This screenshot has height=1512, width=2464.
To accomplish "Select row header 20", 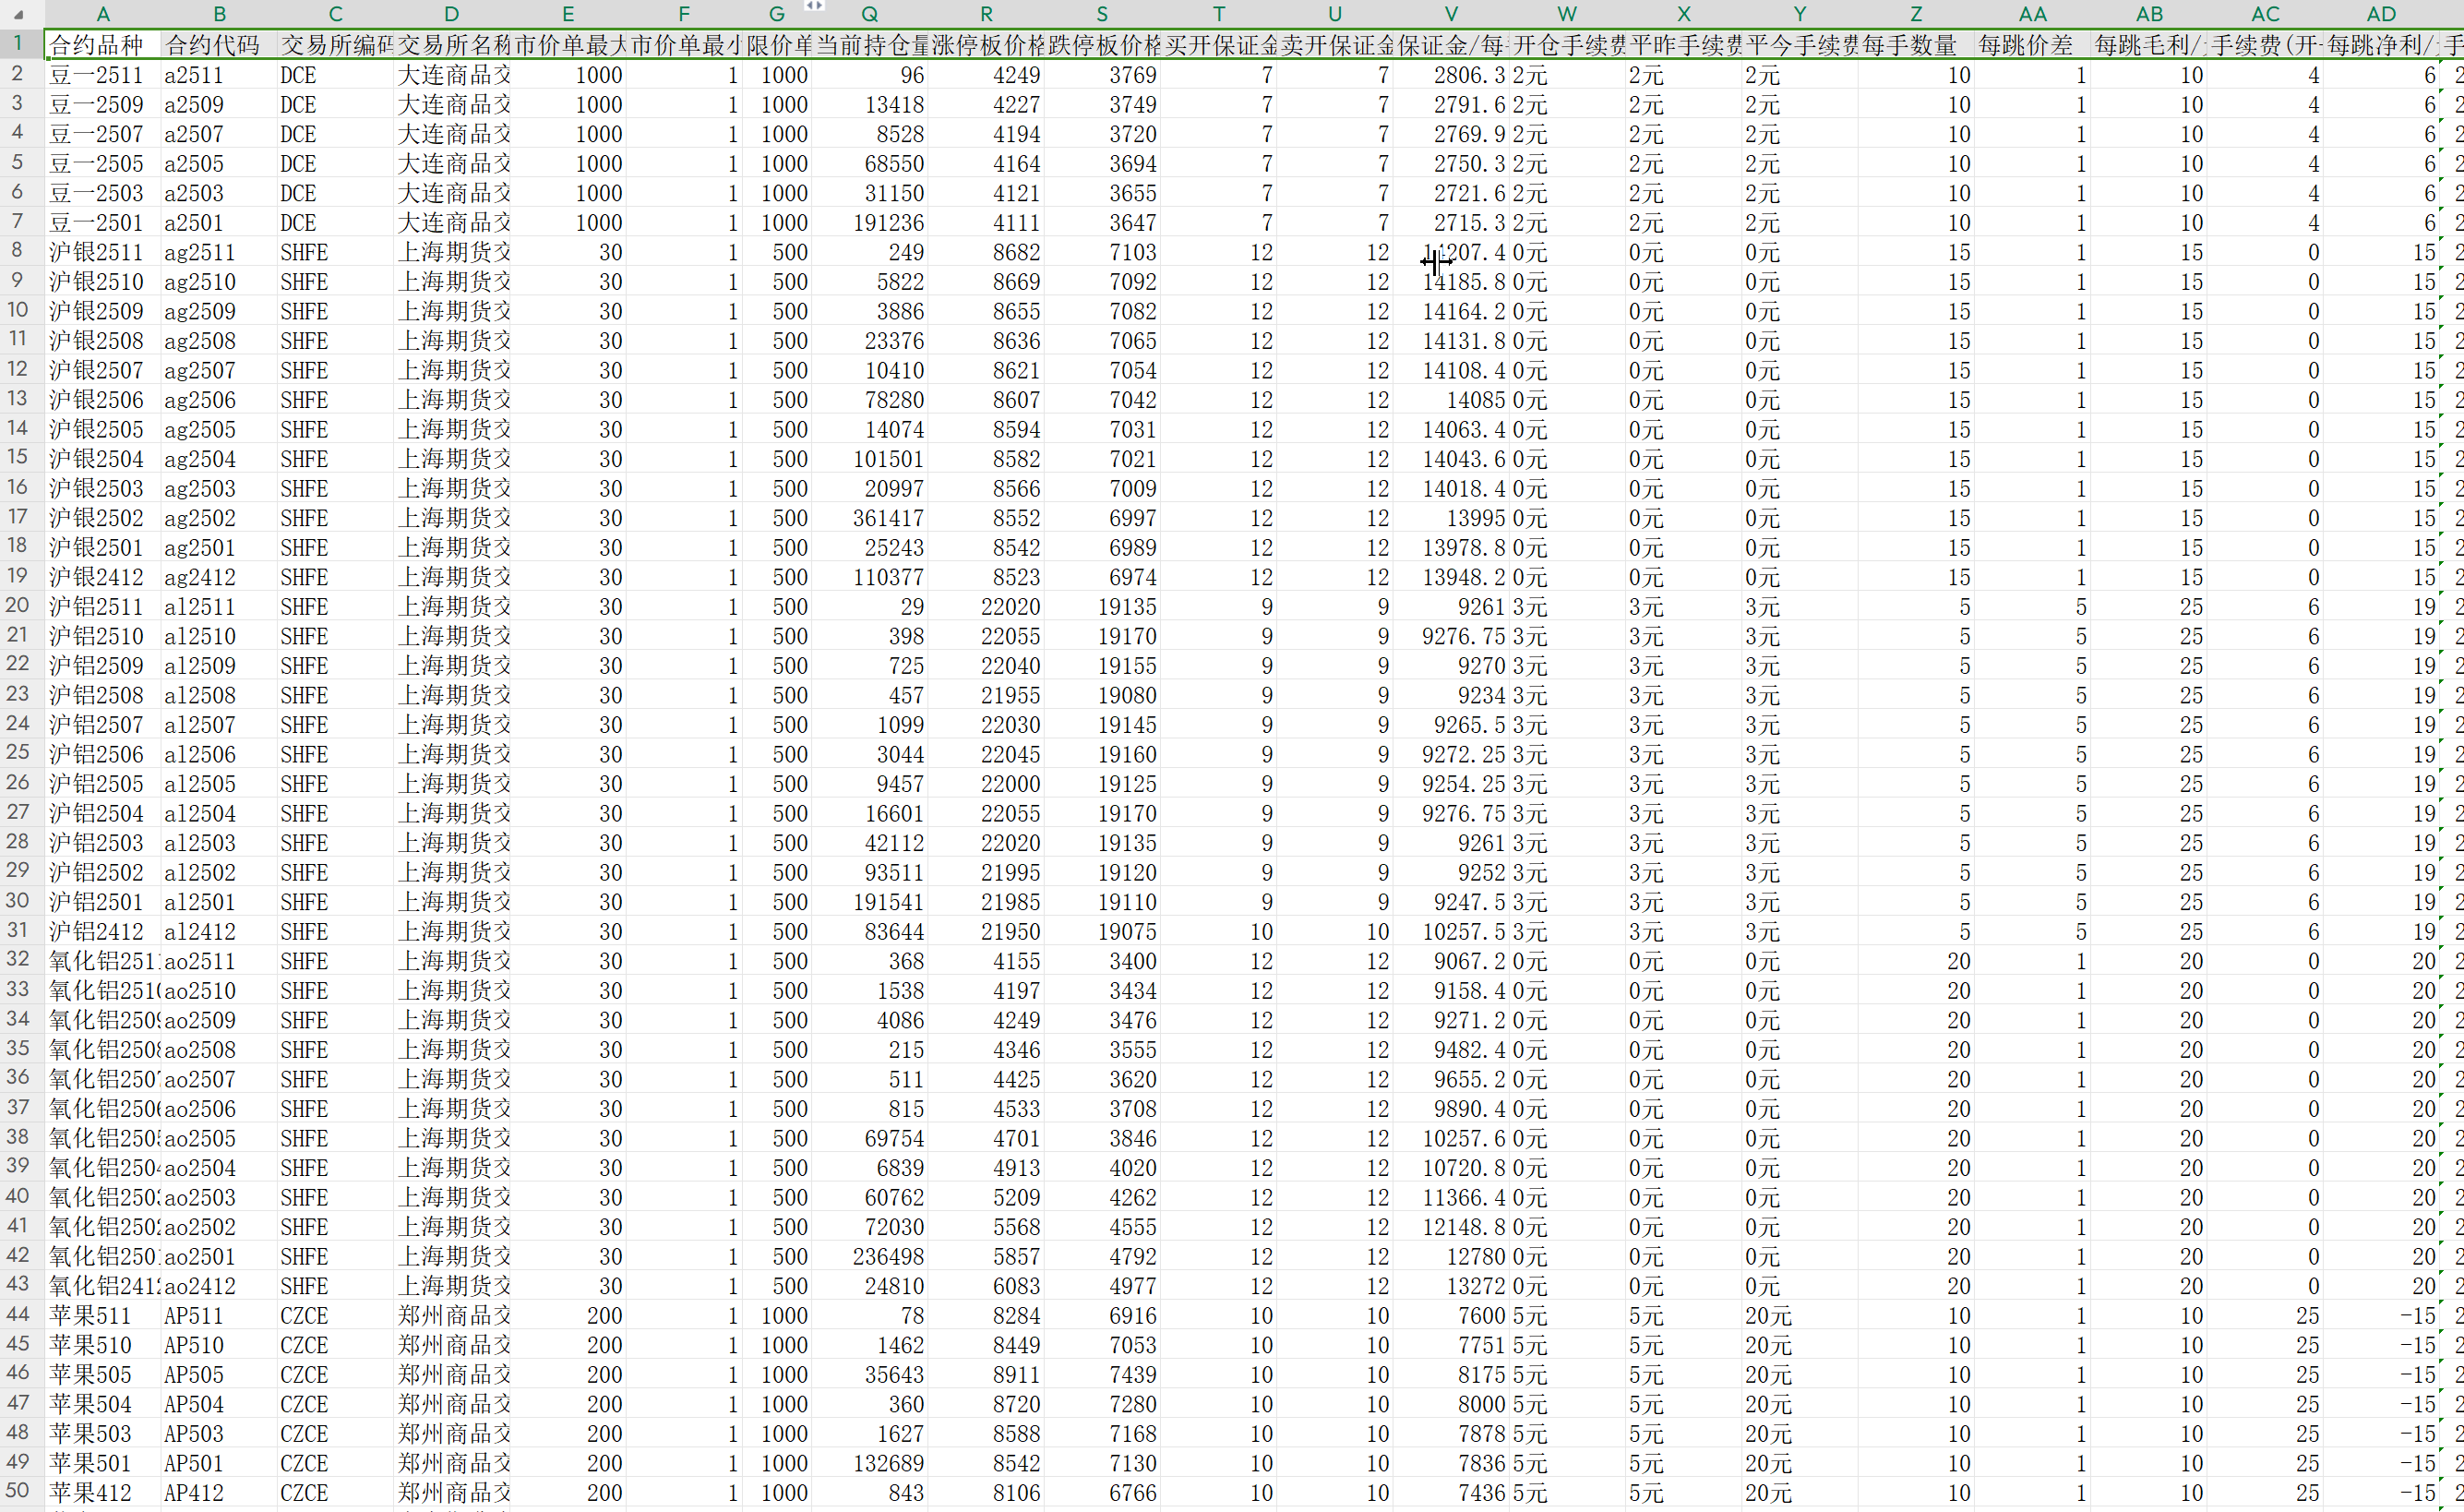I will [18, 606].
